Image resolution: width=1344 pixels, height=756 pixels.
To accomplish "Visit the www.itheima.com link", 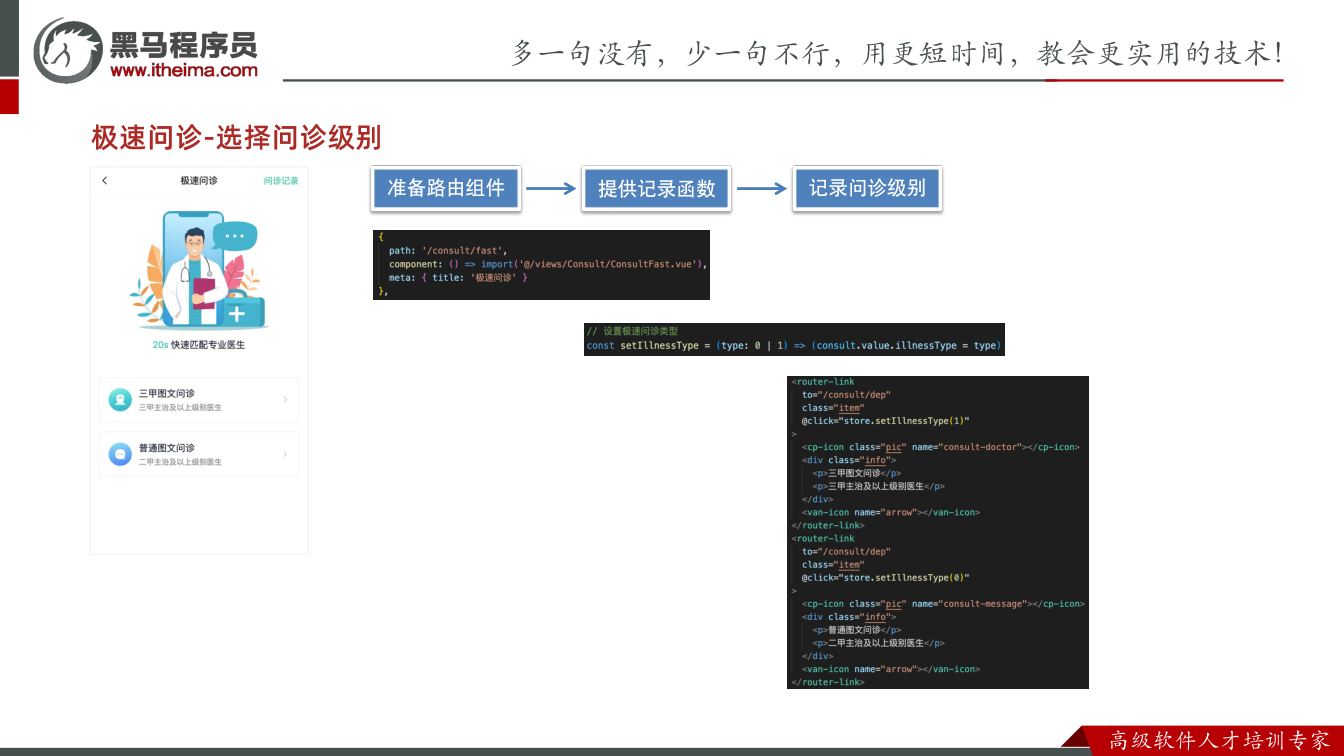I will (x=184, y=70).
